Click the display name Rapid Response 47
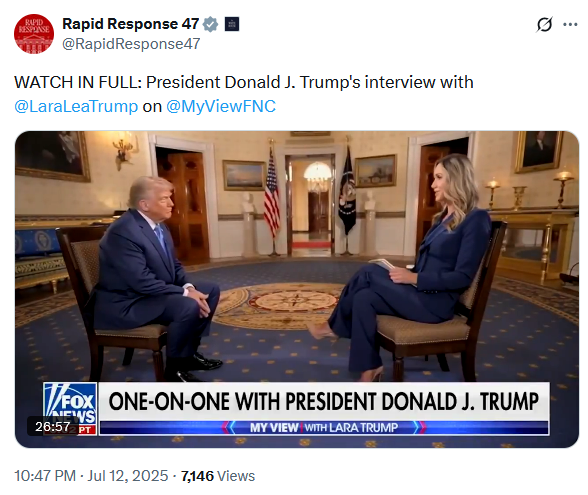 [130, 24]
